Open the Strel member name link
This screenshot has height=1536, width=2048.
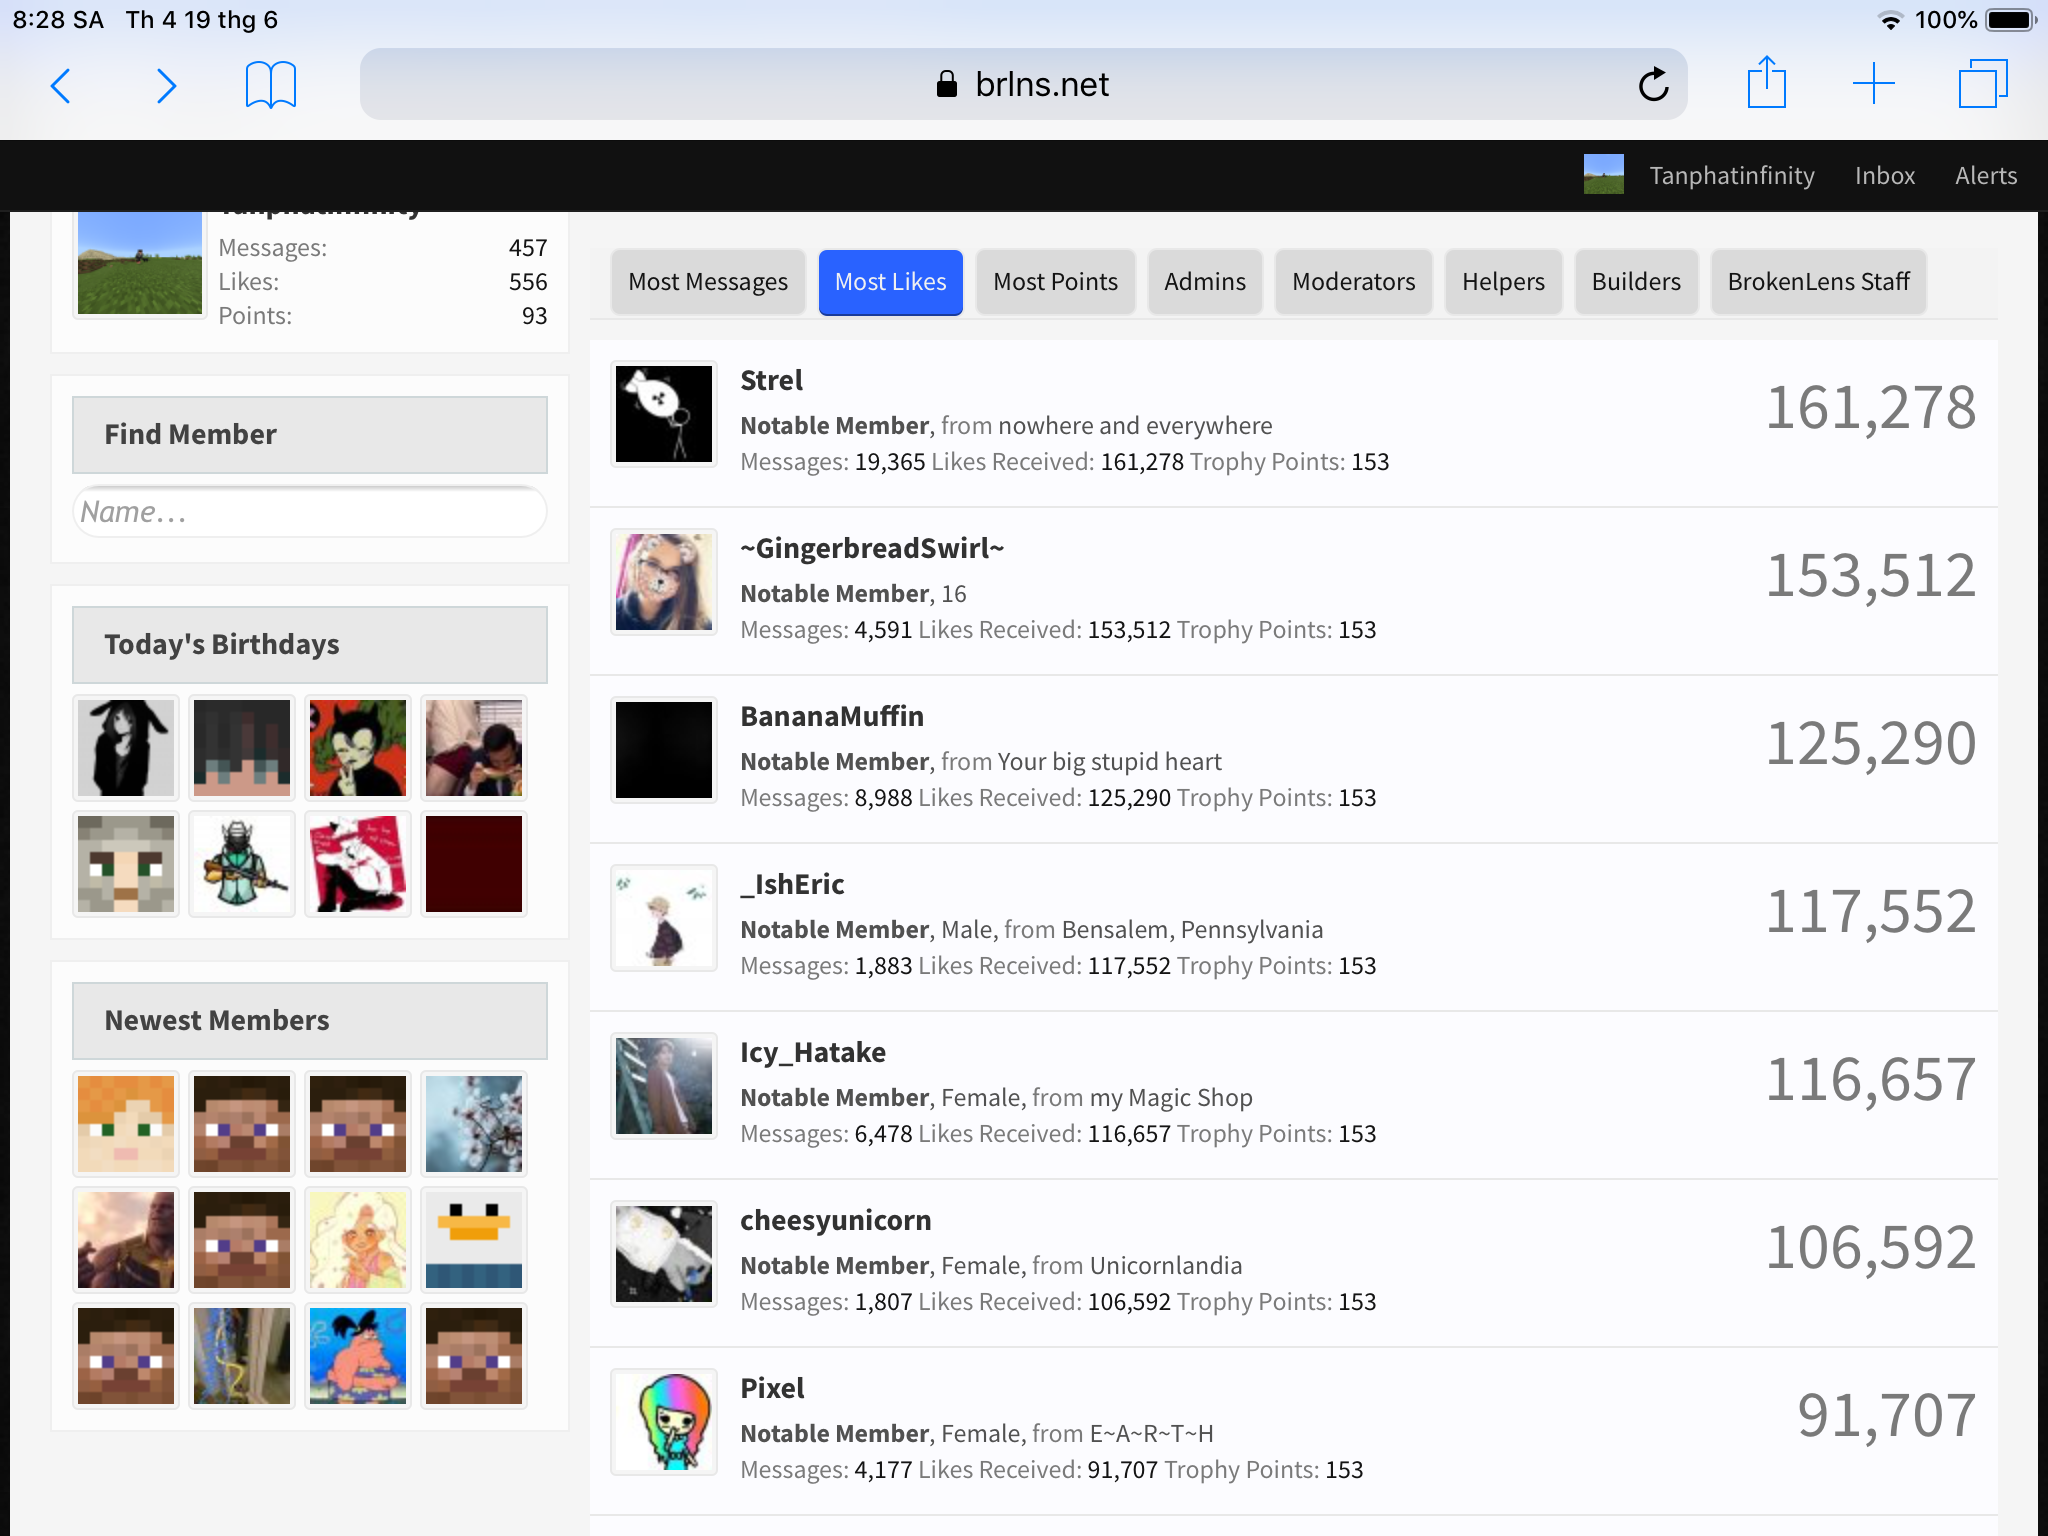click(x=771, y=381)
